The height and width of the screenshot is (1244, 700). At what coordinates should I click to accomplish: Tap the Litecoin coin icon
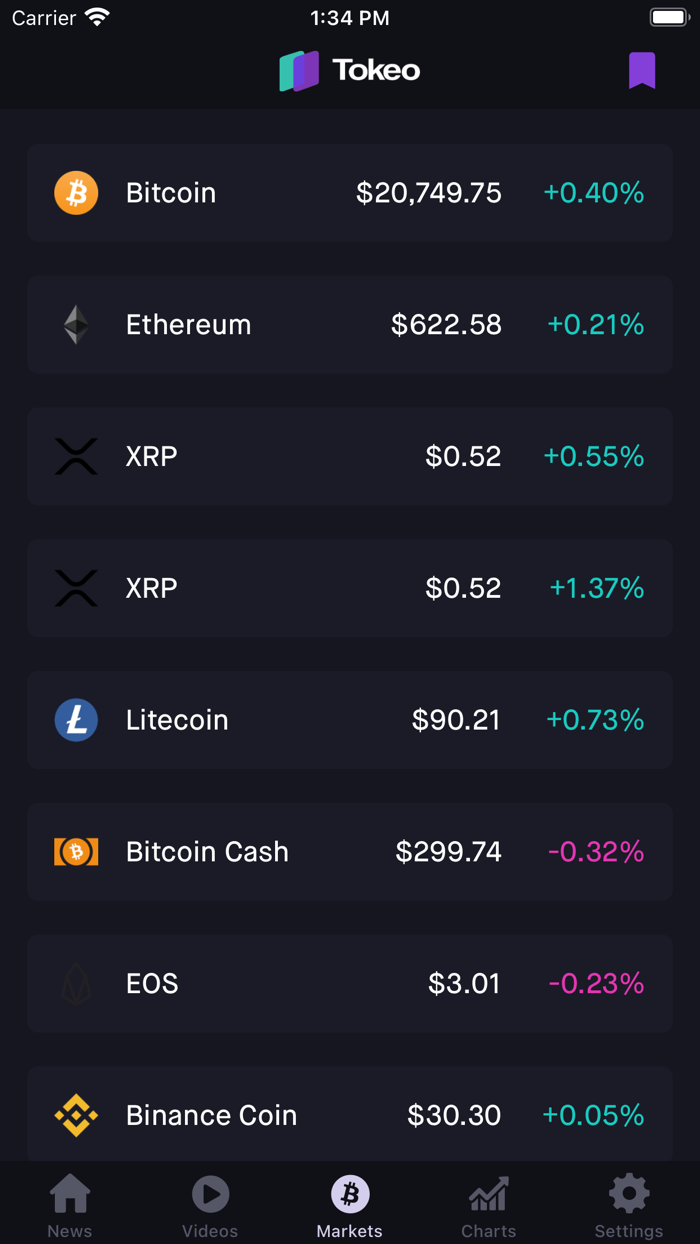click(76, 720)
